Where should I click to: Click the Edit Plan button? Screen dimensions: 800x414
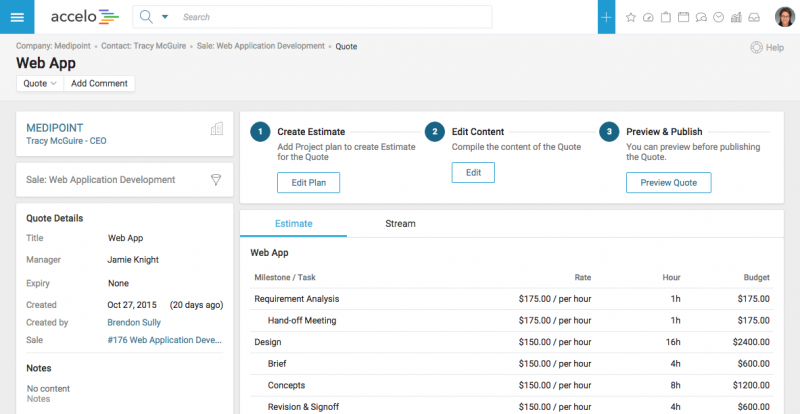click(x=308, y=183)
